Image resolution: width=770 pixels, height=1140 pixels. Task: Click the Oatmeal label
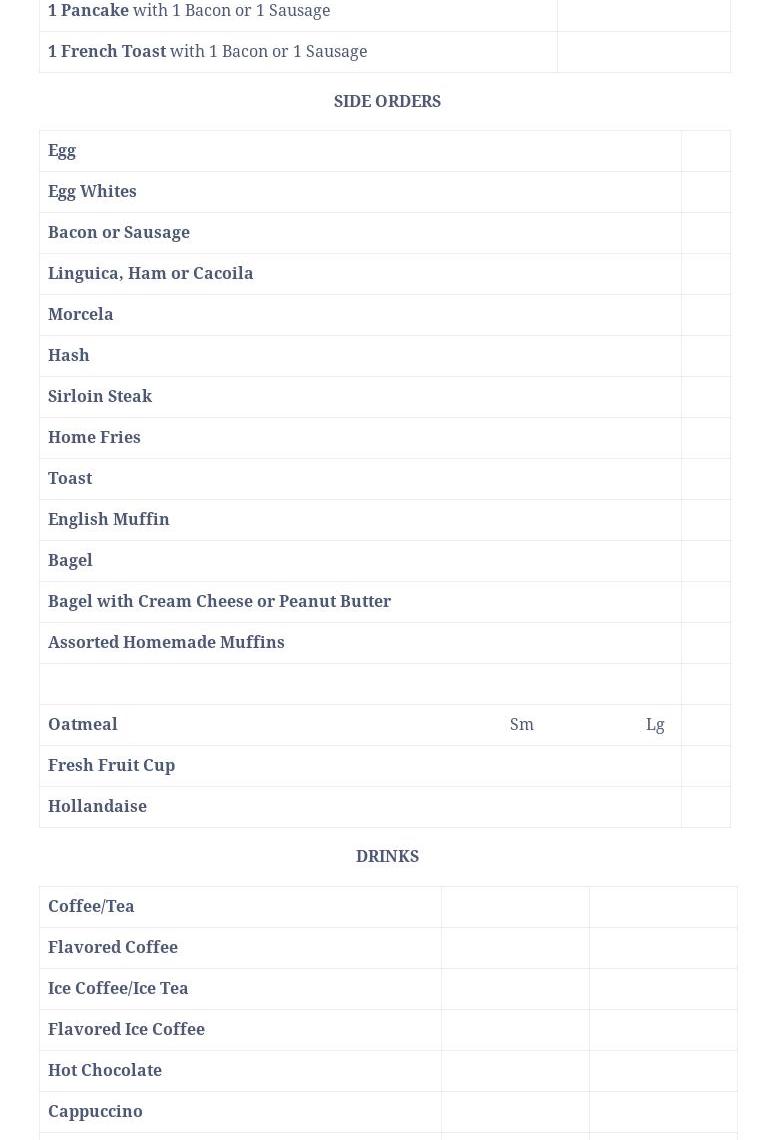point(83,724)
